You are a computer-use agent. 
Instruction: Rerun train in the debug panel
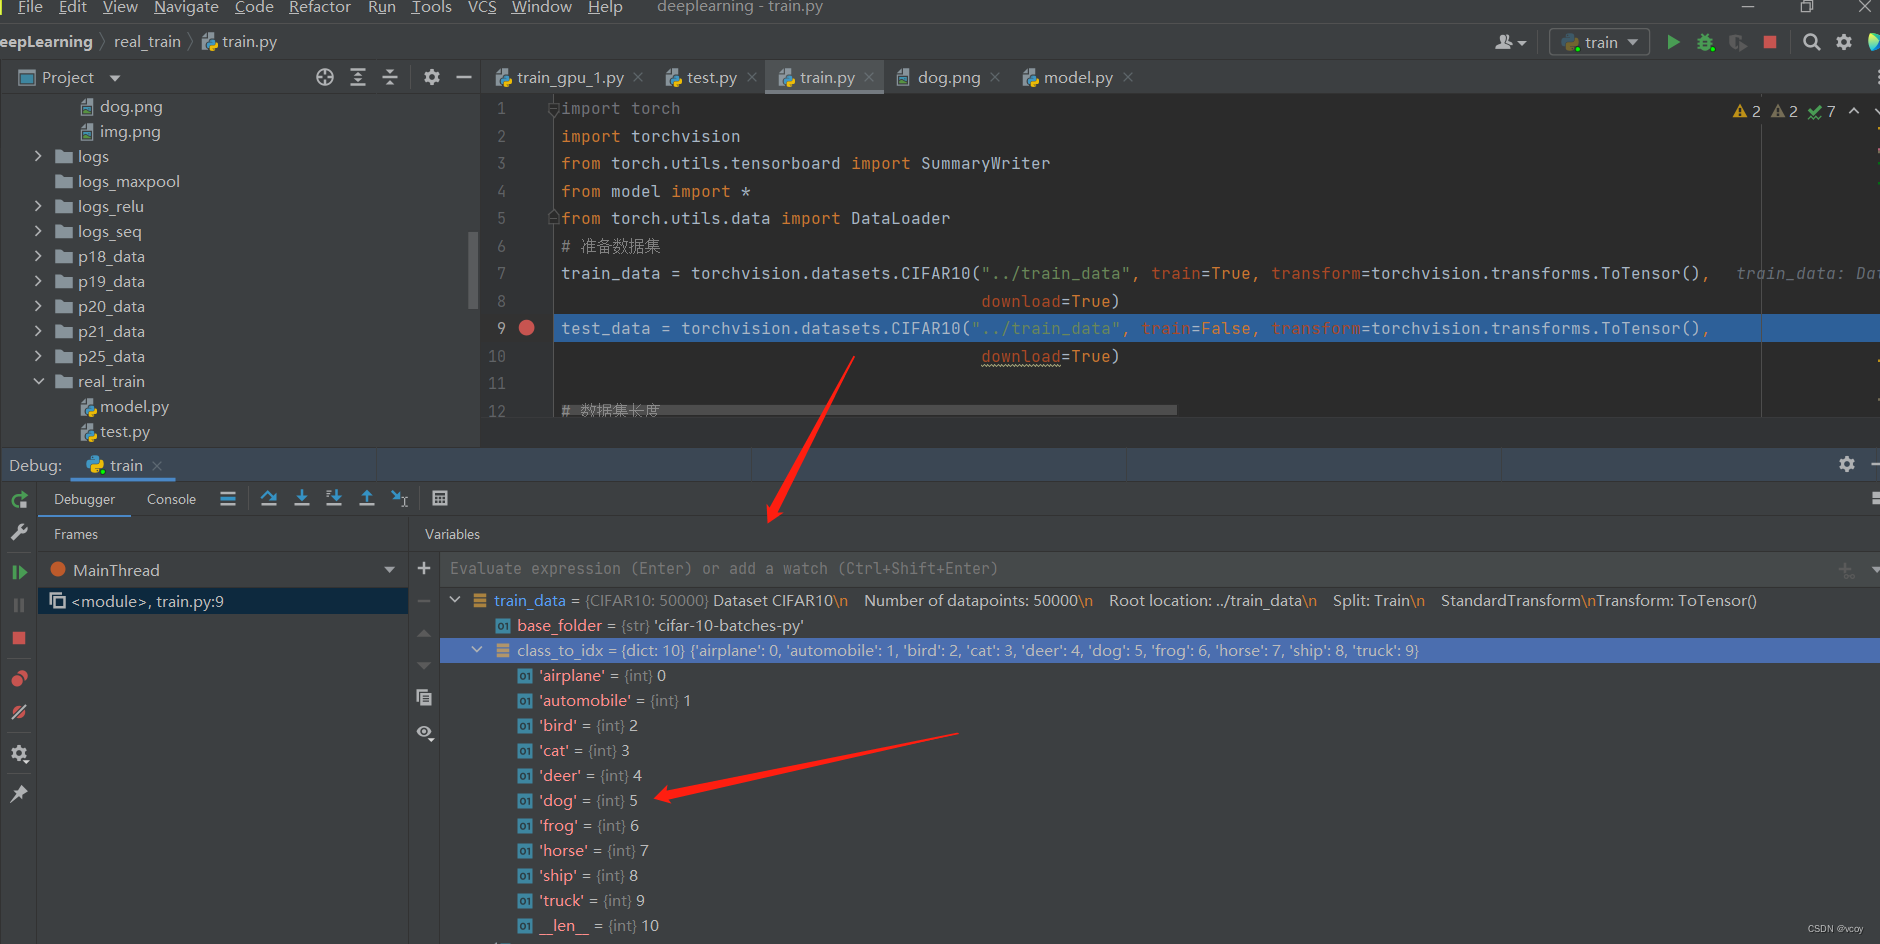pyautogui.click(x=19, y=499)
